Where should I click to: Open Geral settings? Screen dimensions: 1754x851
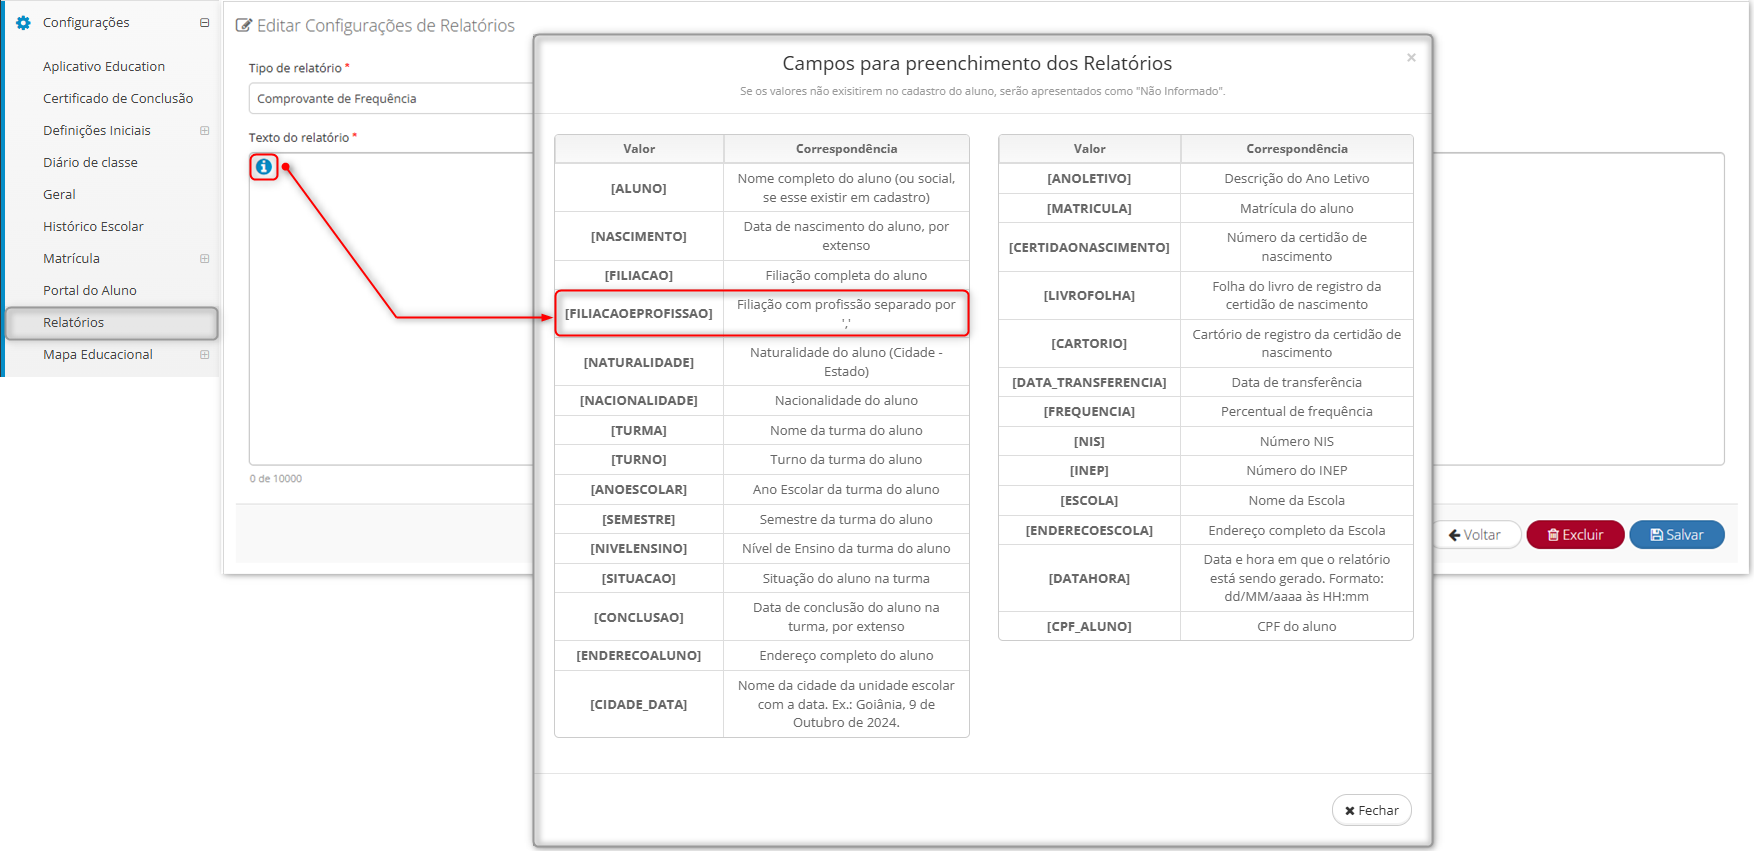(x=59, y=194)
